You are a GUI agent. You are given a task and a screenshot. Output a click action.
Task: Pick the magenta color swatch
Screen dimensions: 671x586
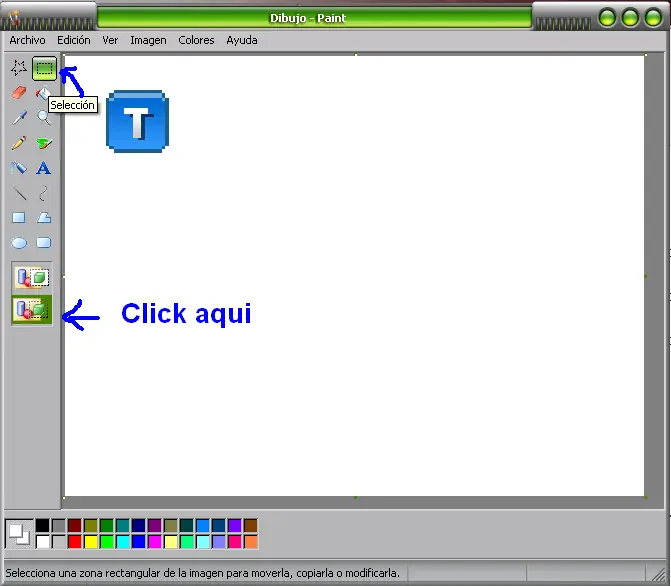154,542
